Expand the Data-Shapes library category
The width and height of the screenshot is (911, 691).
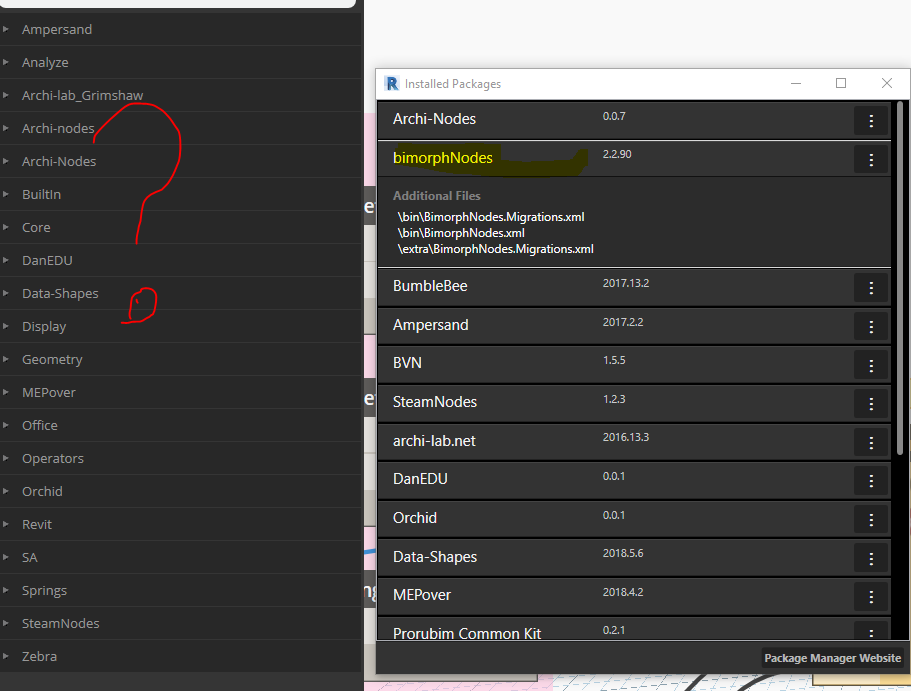tap(5, 293)
